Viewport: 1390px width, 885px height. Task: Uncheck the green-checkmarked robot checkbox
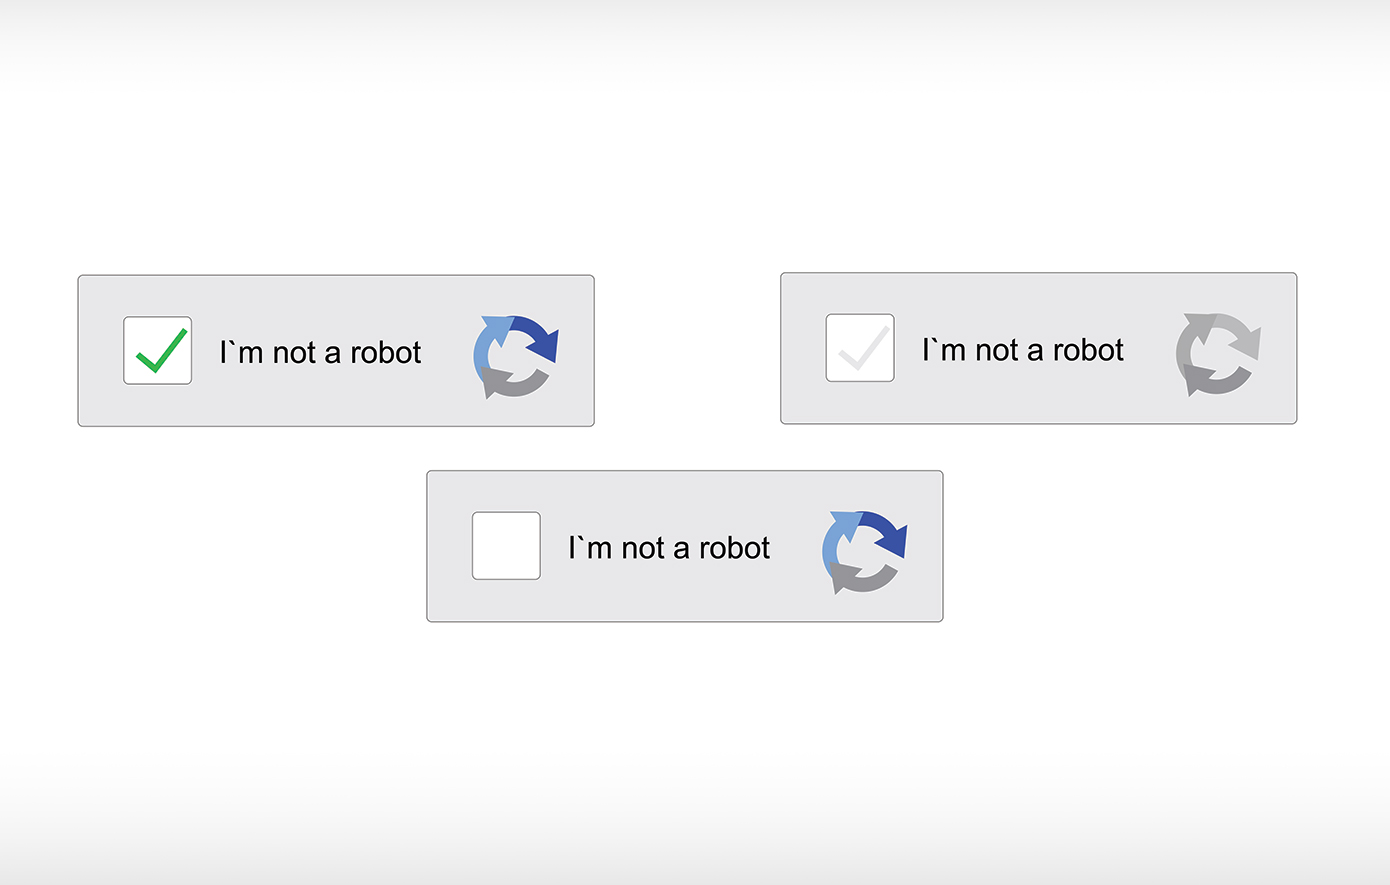tap(157, 351)
